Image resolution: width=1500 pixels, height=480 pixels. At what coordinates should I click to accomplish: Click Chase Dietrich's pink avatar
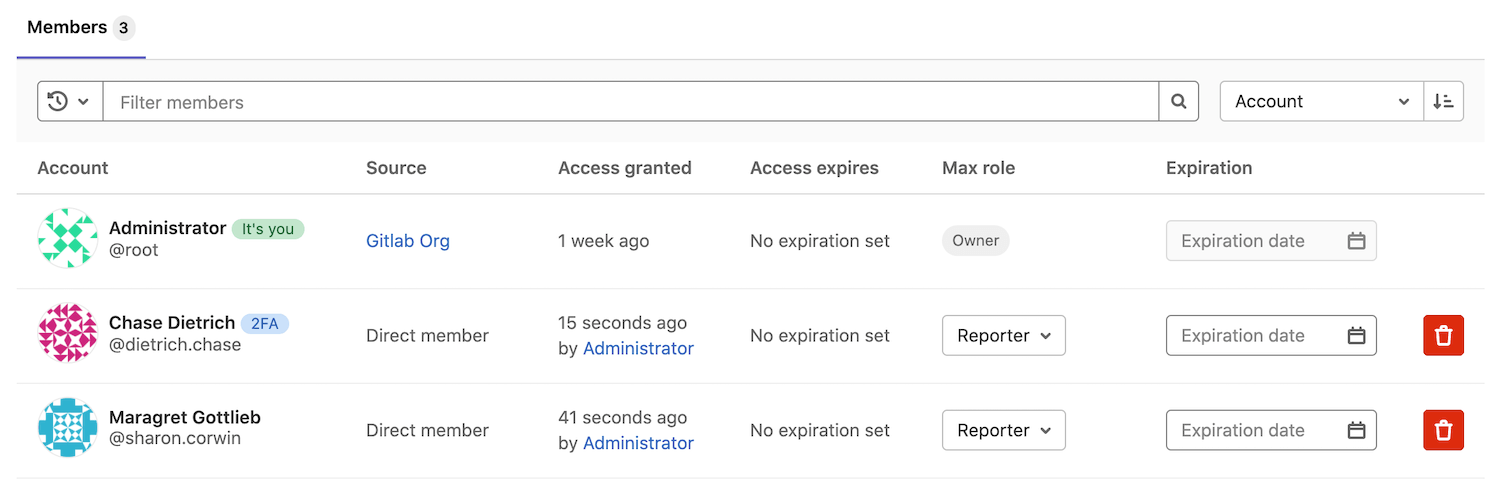(67, 333)
